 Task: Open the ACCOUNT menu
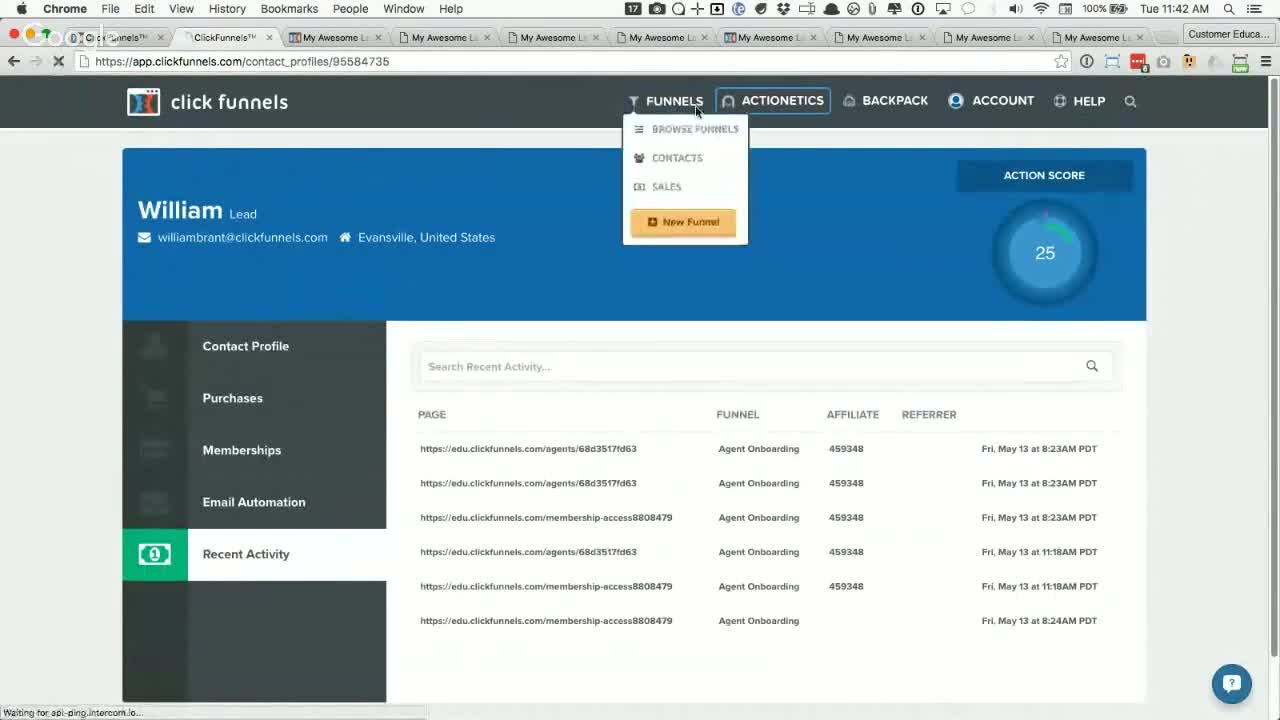(x=991, y=101)
